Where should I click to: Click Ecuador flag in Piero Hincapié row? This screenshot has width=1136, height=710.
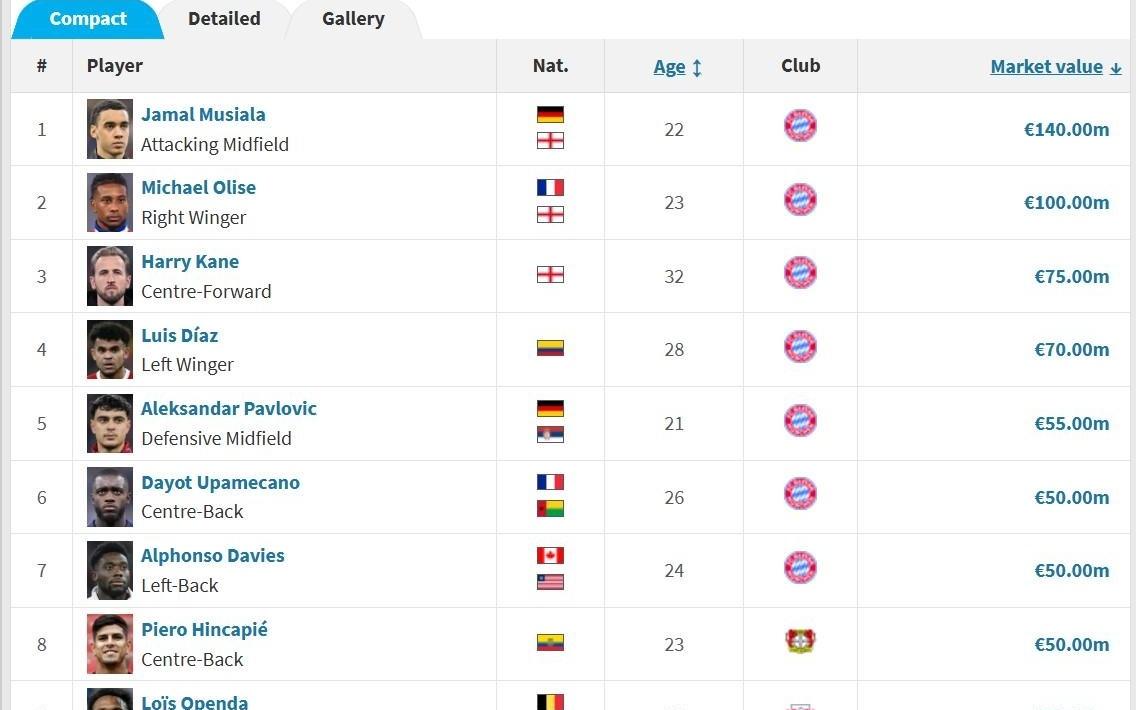(550, 642)
